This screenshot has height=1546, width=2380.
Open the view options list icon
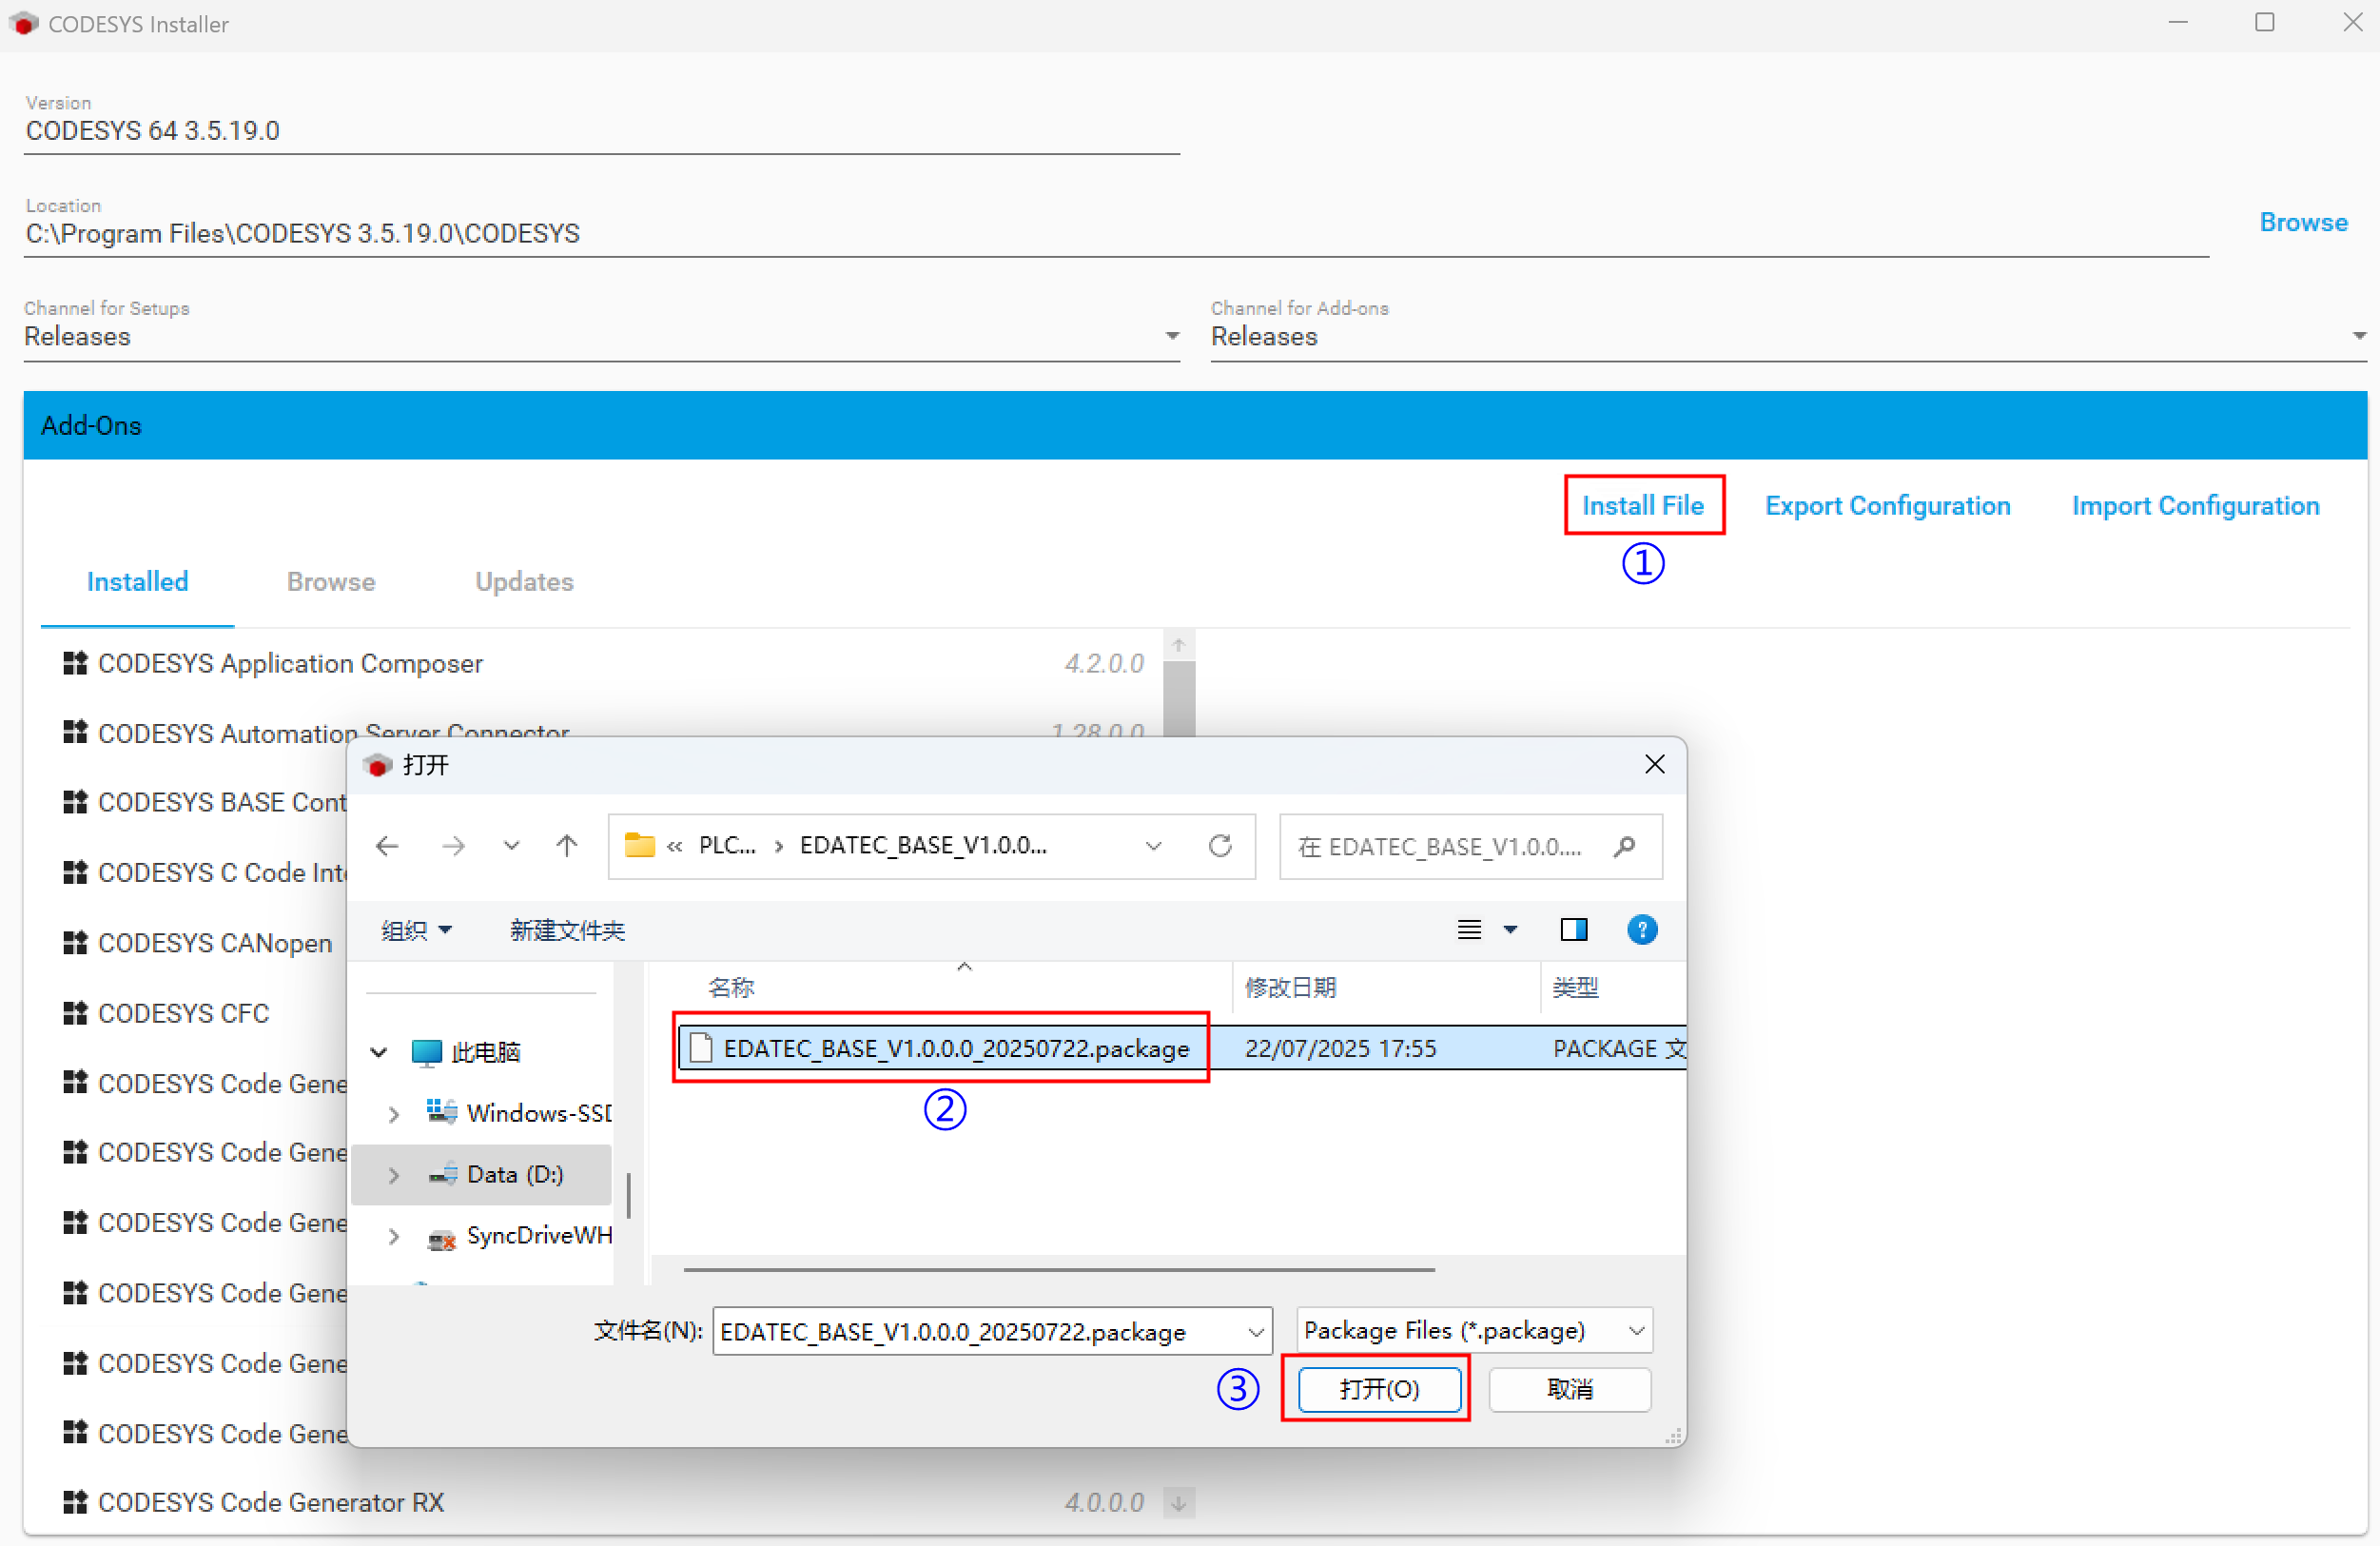tap(1468, 930)
